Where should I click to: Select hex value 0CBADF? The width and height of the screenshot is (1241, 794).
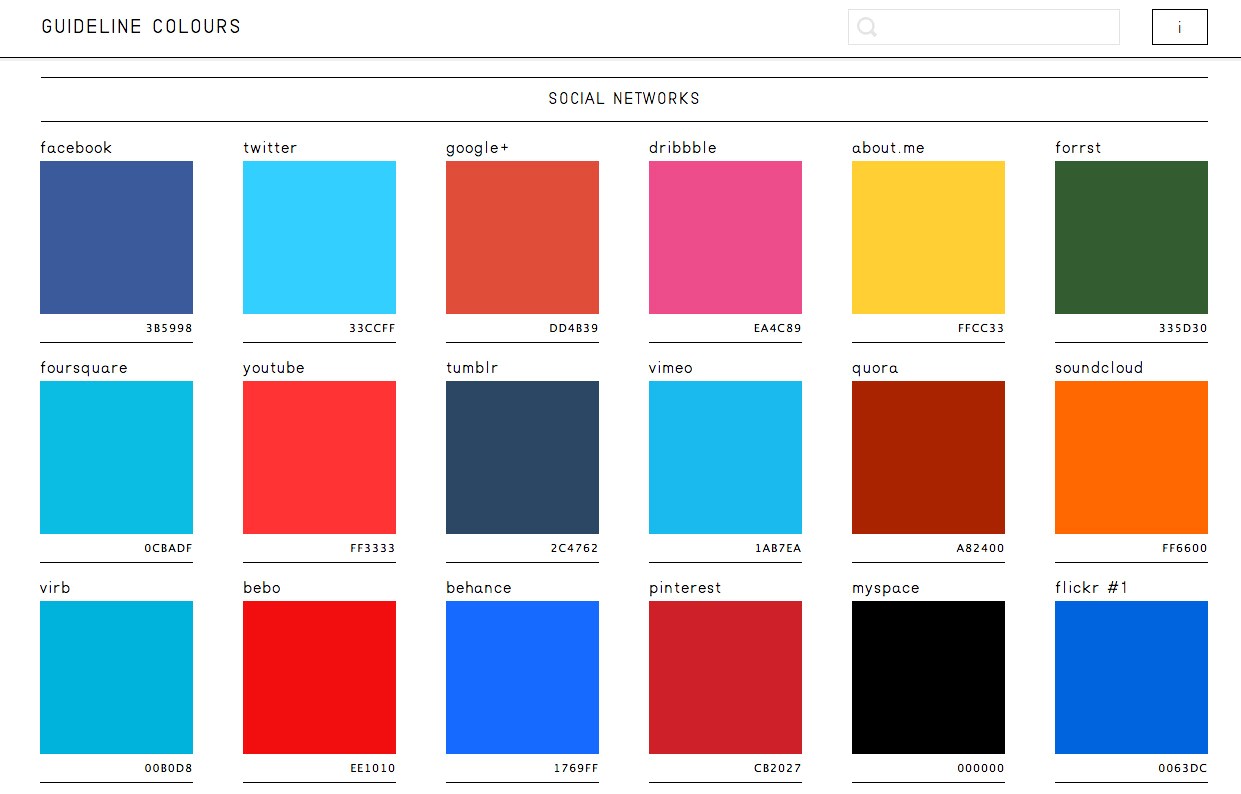click(168, 548)
